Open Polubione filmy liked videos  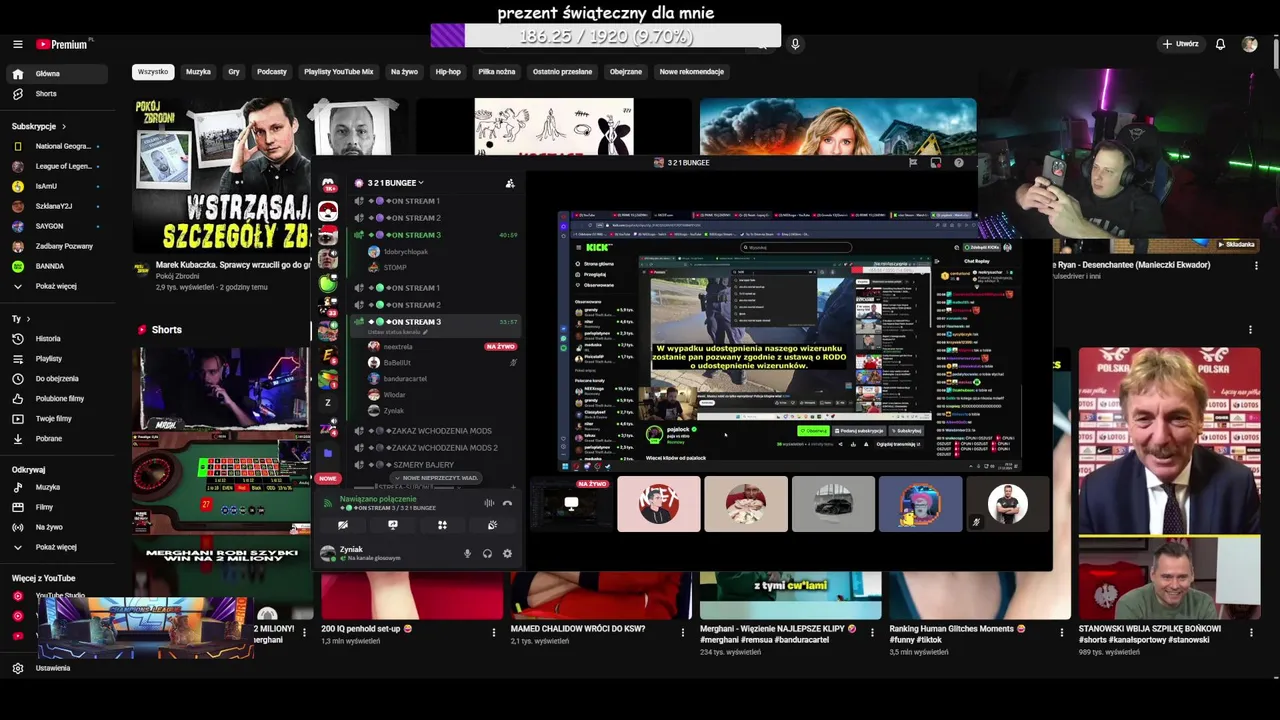(55, 399)
